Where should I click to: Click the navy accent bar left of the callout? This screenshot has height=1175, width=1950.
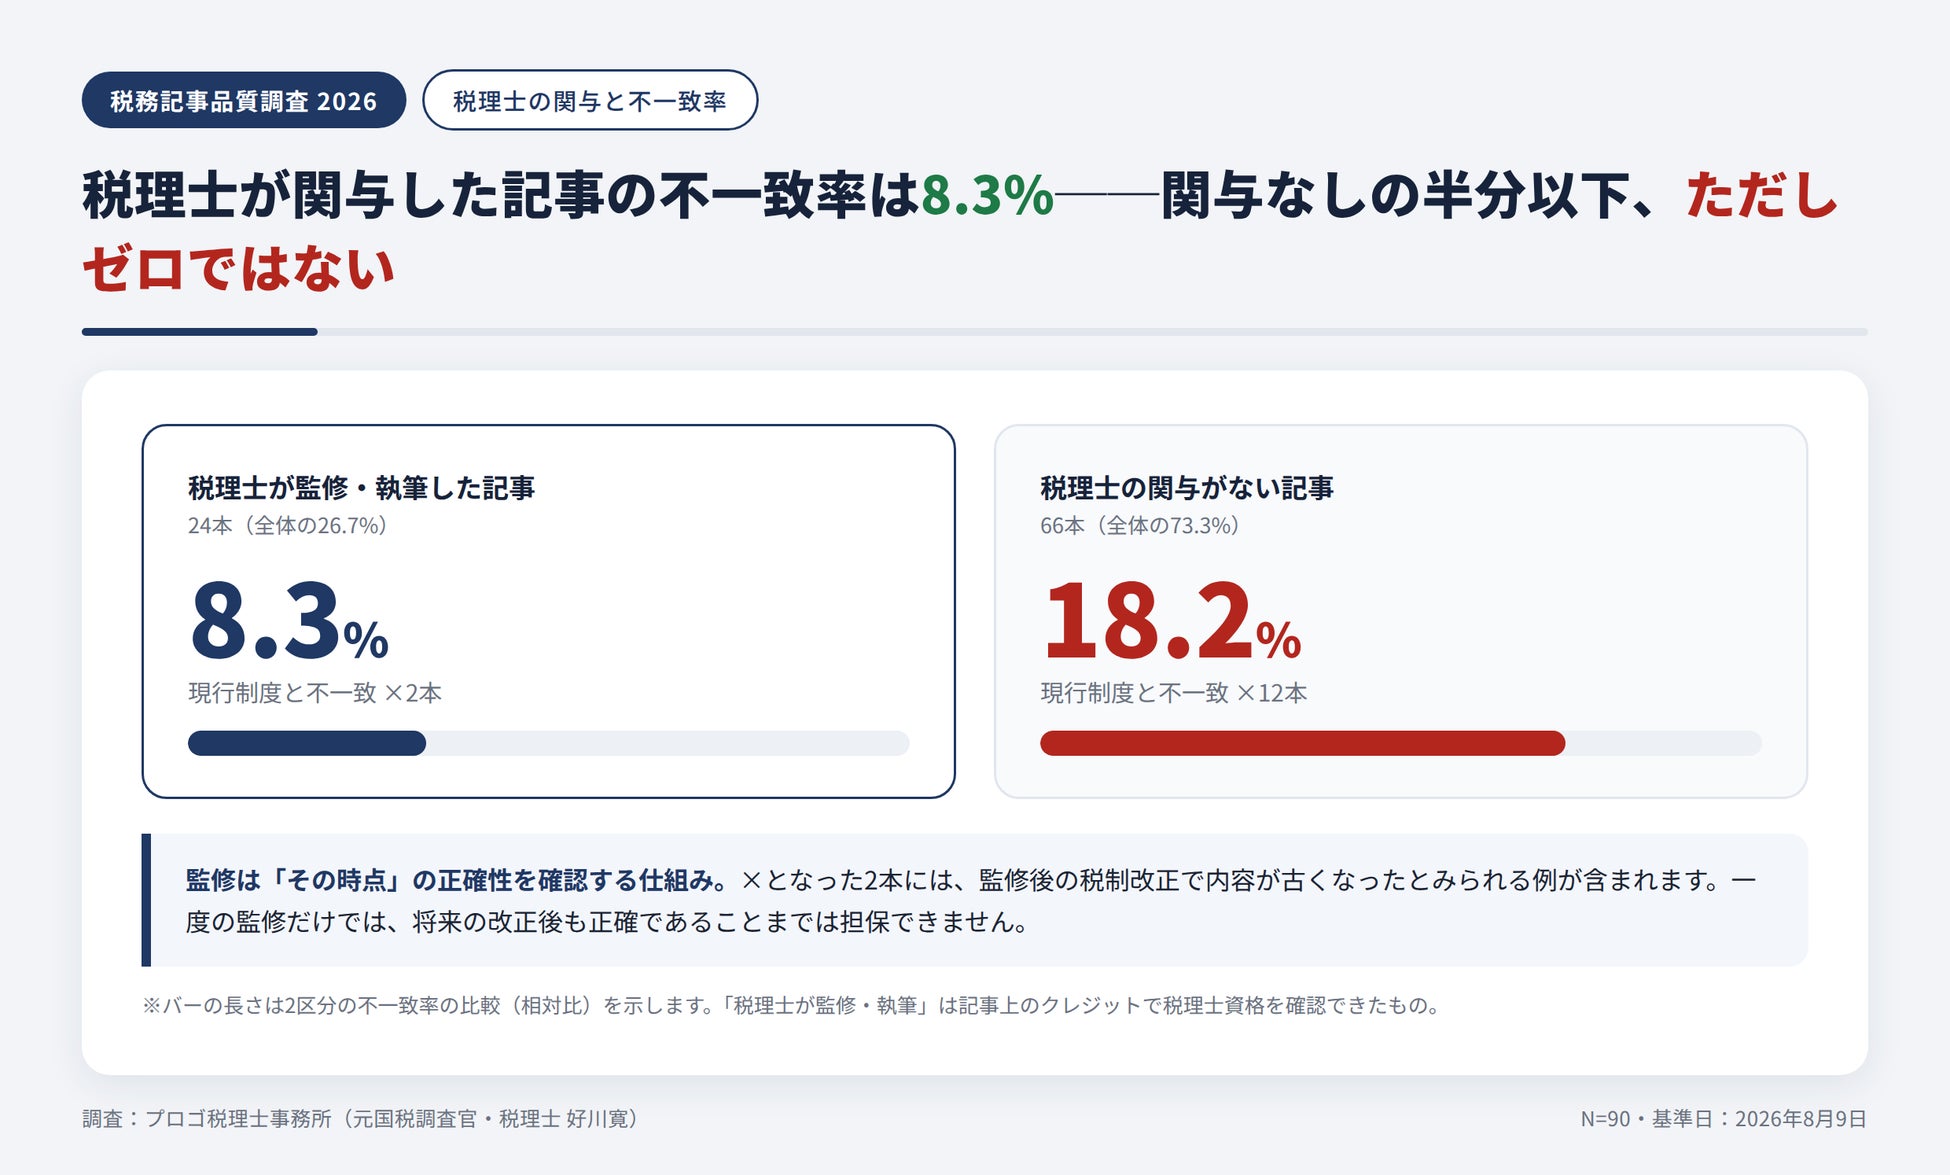pyautogui.click(x=146, y=900)
